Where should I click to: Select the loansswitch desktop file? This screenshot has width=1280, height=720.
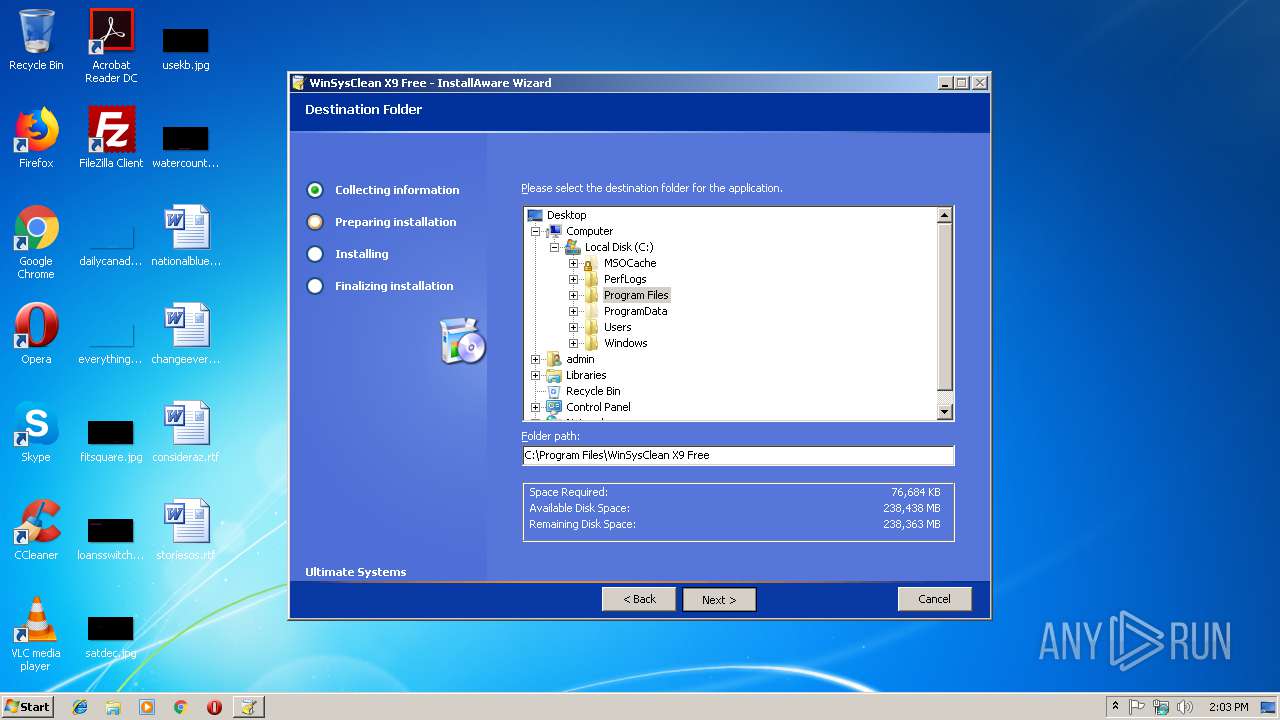click(111, 538)
